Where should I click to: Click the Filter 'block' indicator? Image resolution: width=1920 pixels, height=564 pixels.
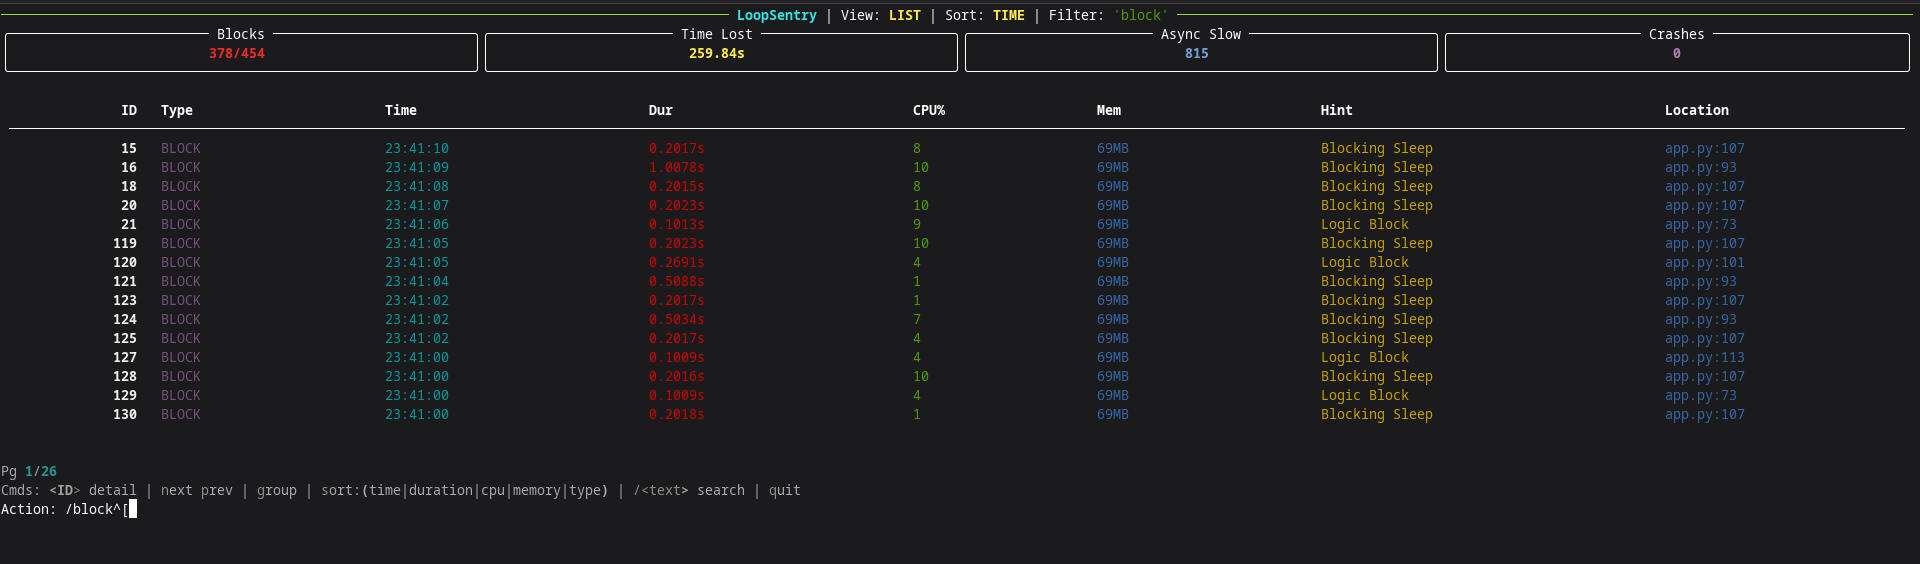[1109, 16]
